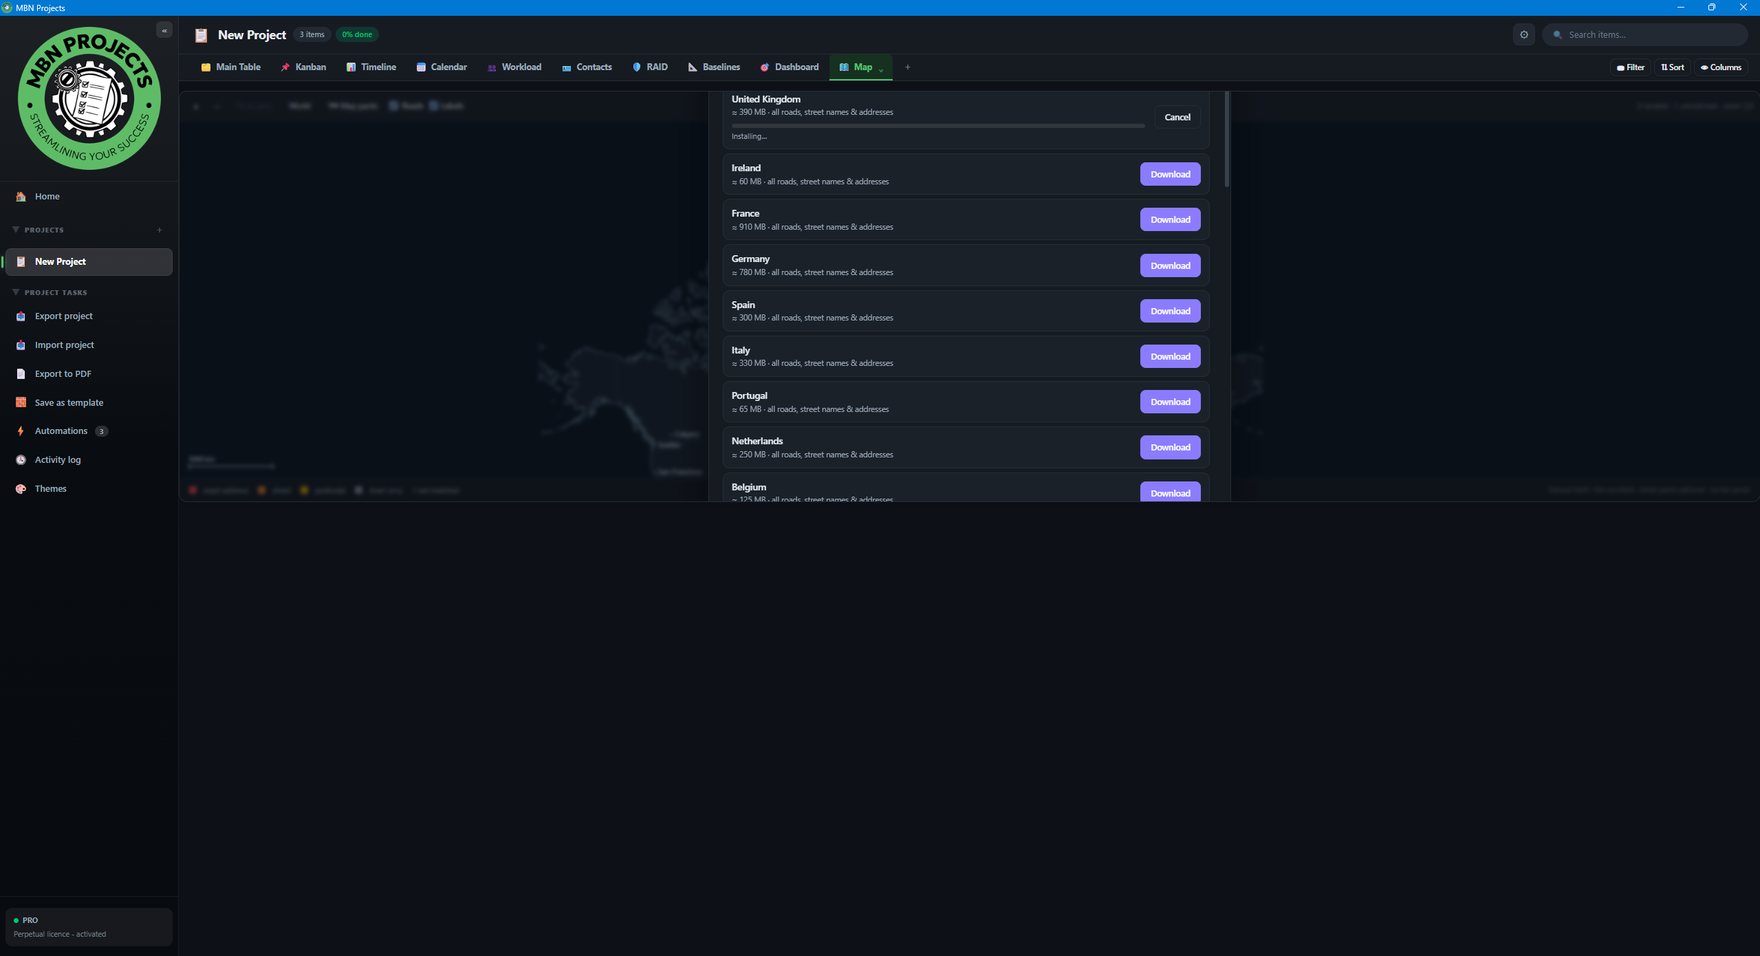Click the MBN Projects logo
Viewport: 1760px width, 956px height.
tap(89, 98)
